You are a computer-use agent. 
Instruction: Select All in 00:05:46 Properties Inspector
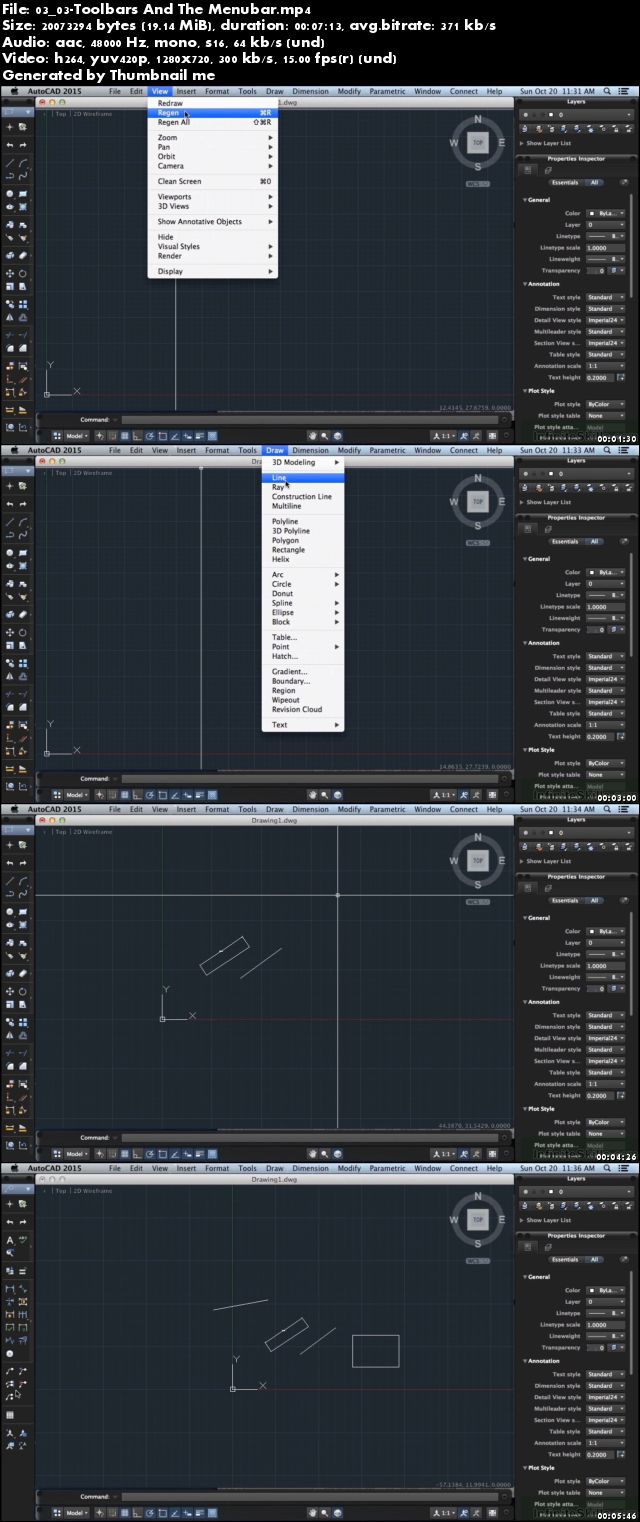(x=594, y=1260)
